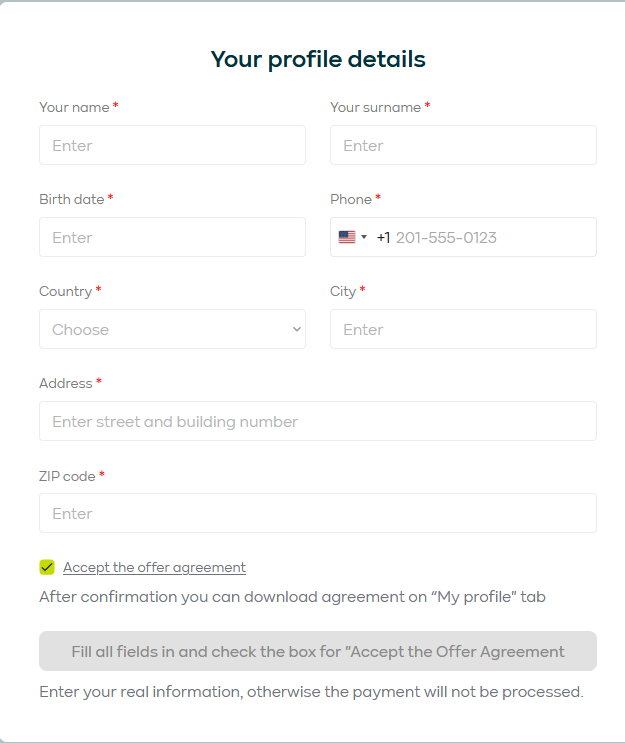Uncheck the offer agreement checkbox
Viewport: 625px width, 743px height.
[x=47, y=567]
